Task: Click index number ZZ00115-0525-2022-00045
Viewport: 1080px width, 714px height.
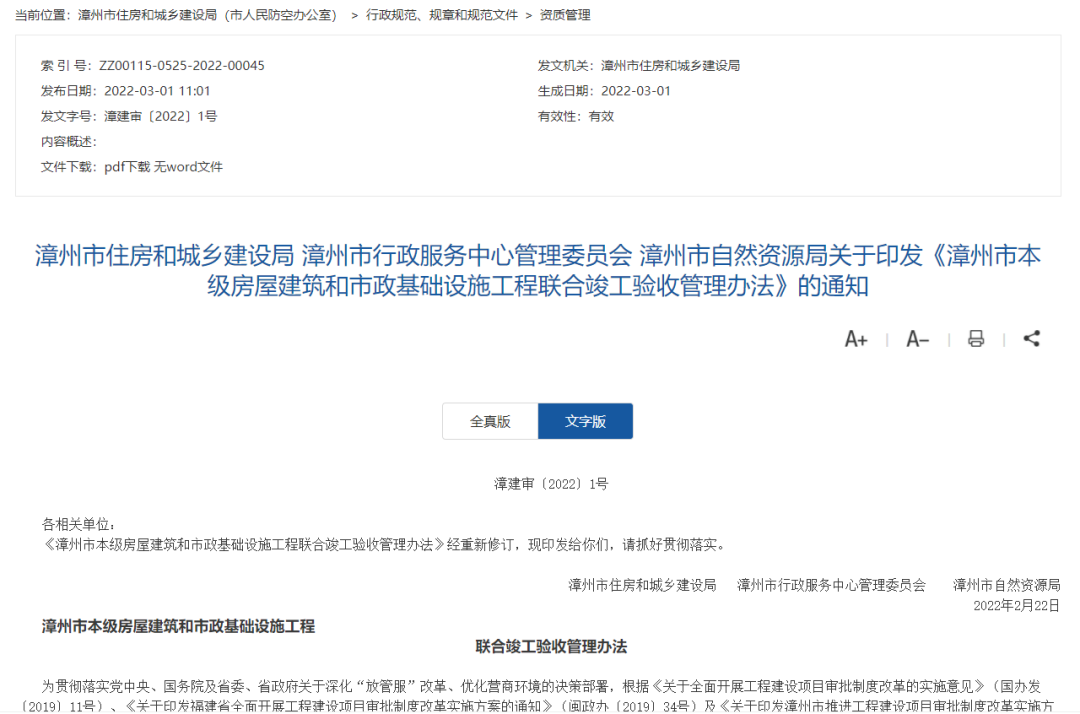Action: pyautogui.click(x=182, y=66)
